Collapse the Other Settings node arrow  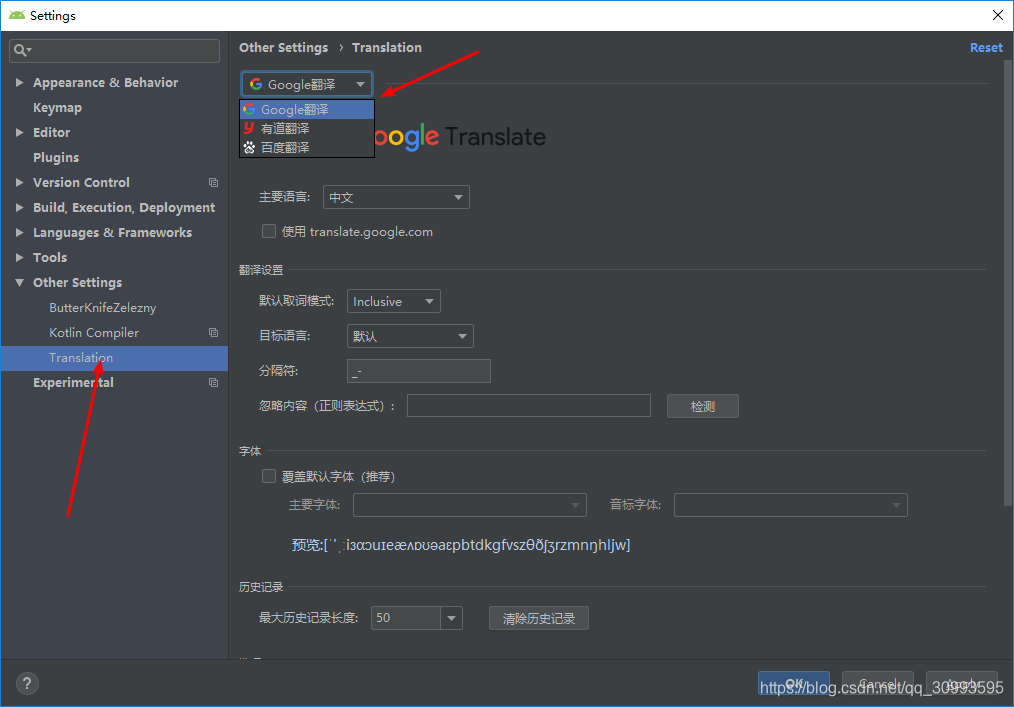pos(19,283)
